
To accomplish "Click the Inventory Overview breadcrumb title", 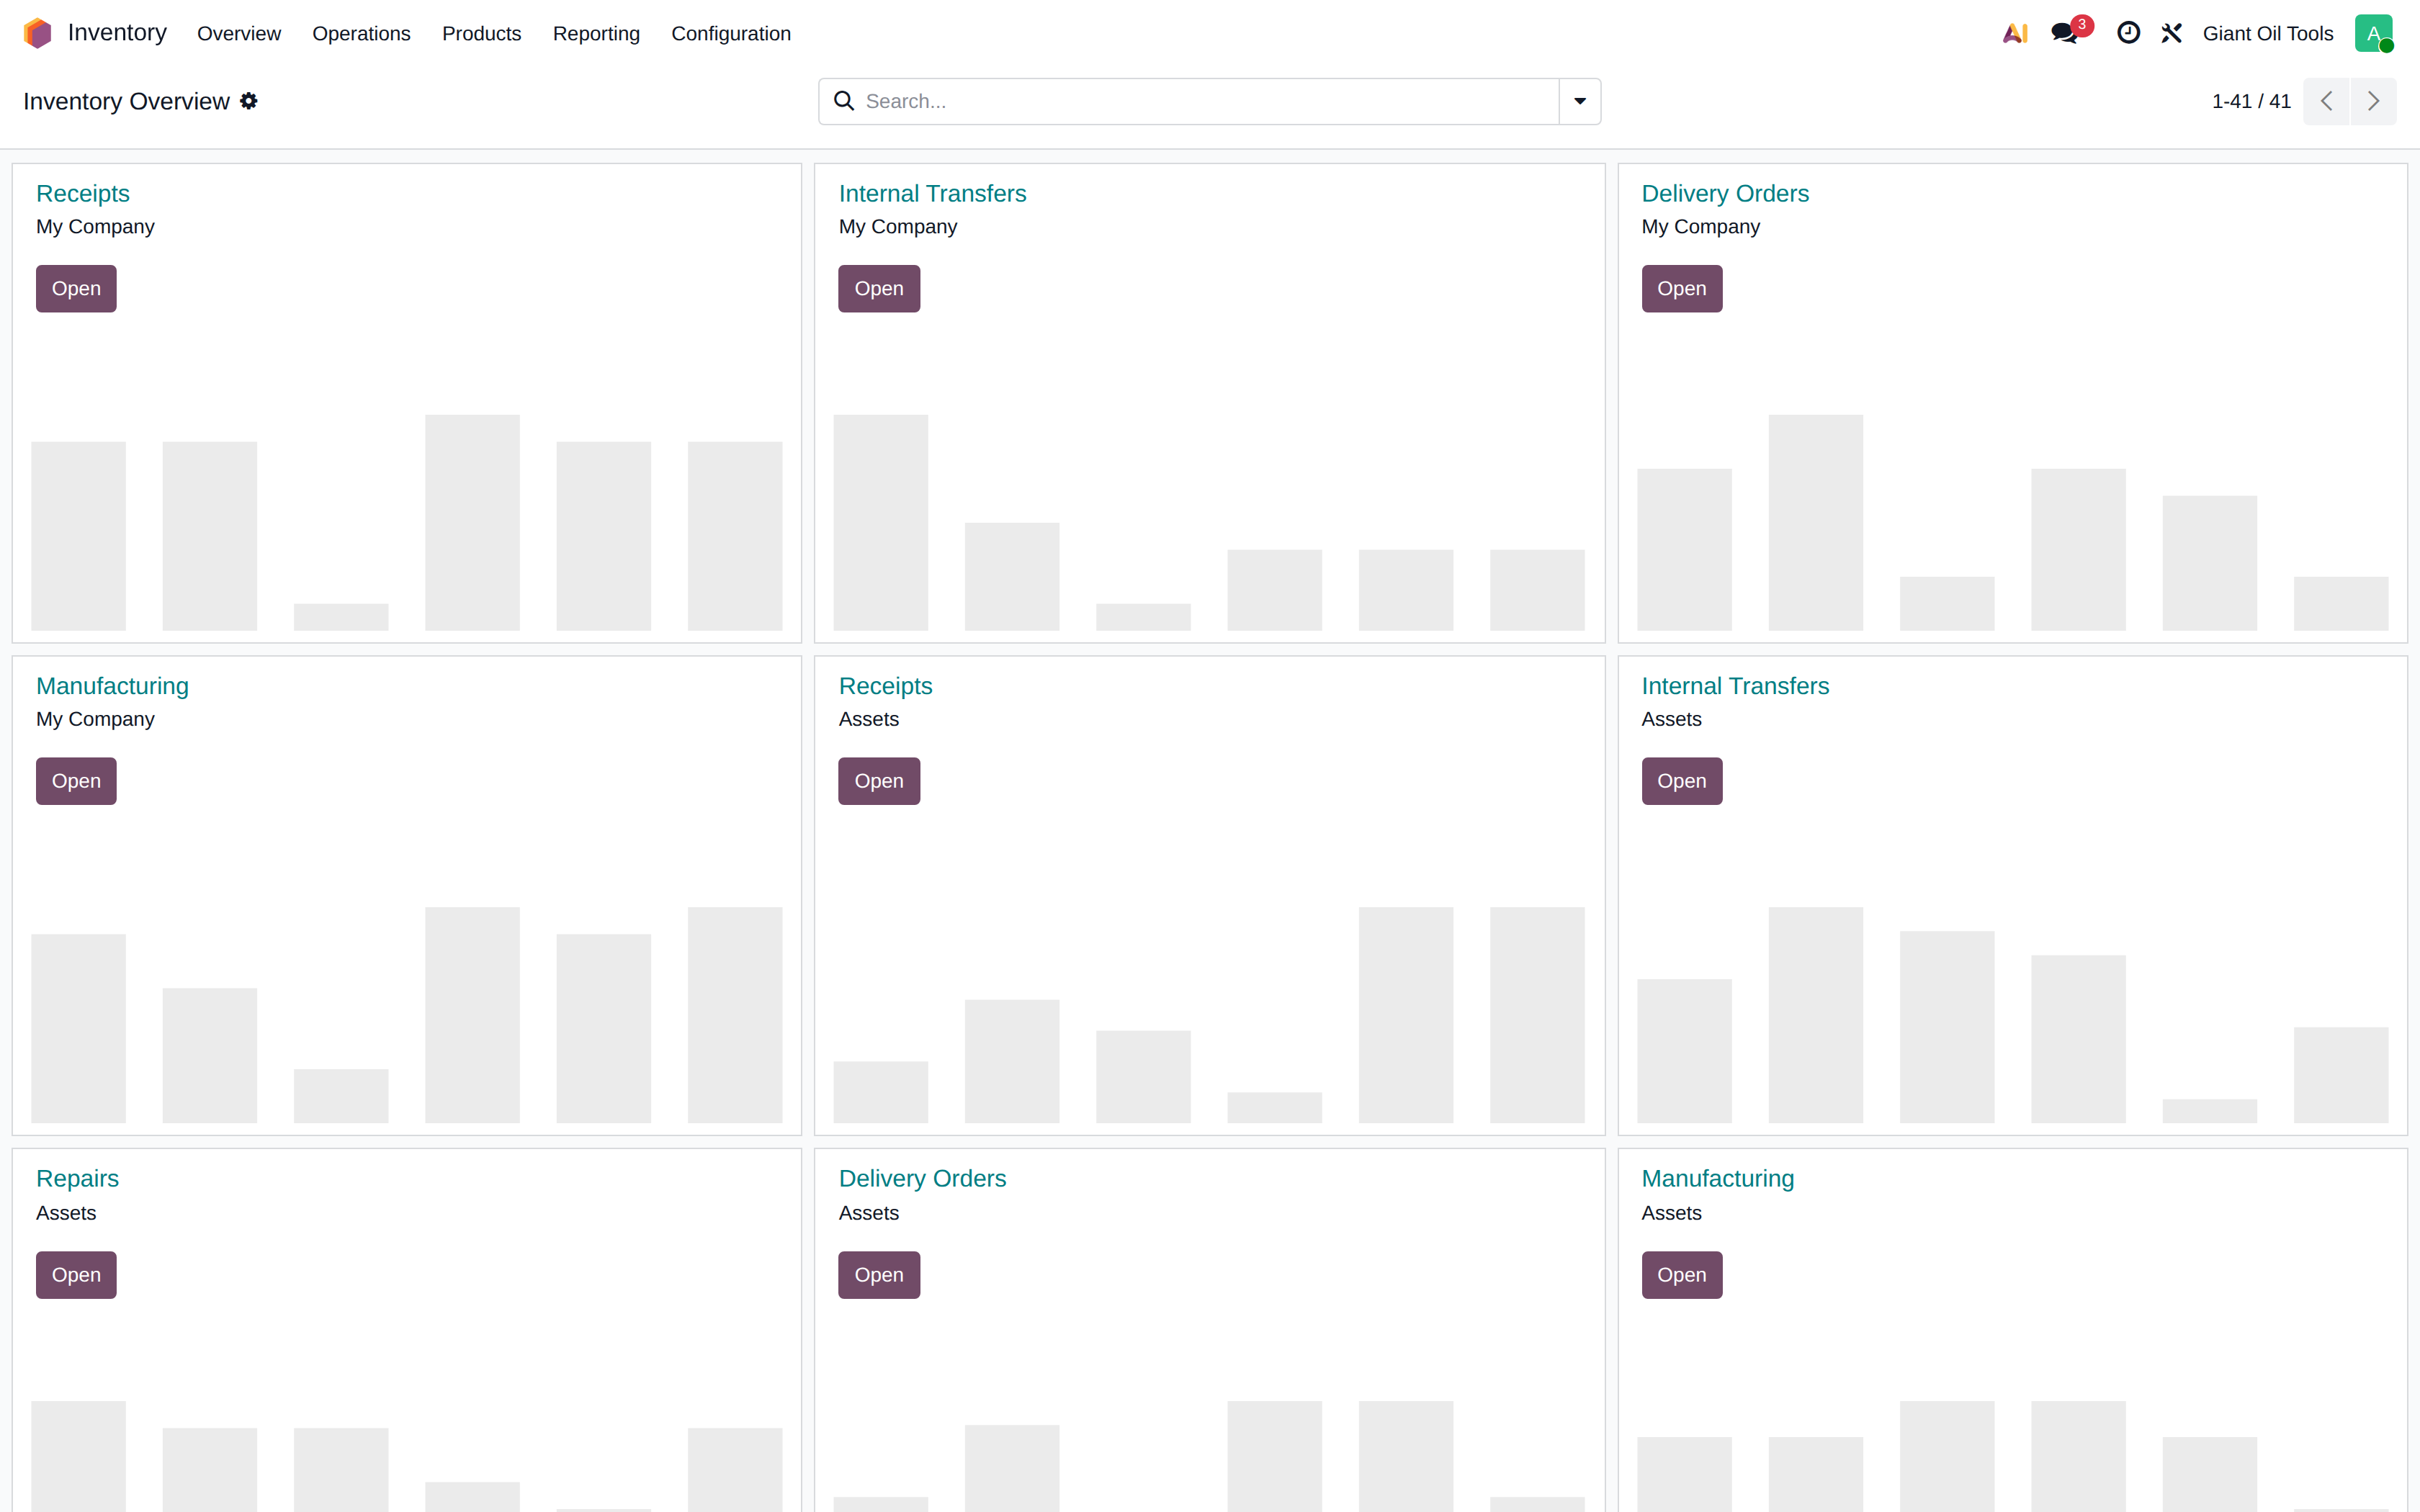I will (126, 101).
